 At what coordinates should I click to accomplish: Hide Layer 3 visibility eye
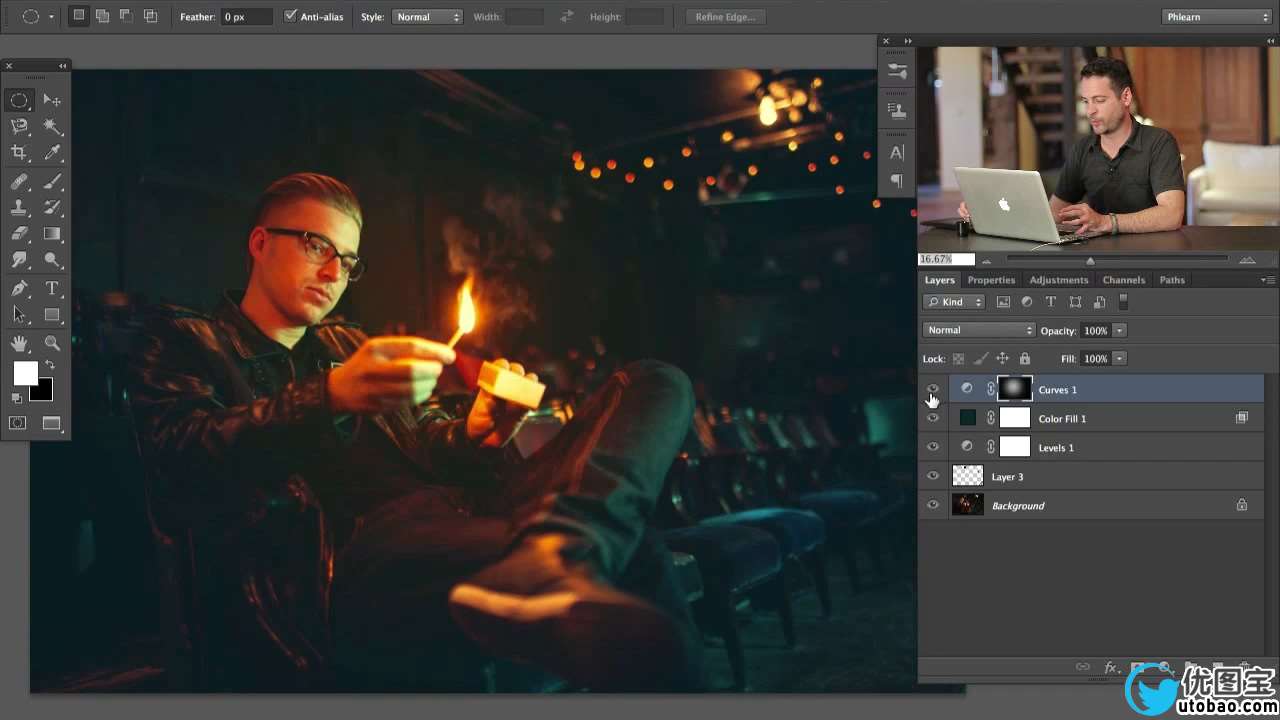click(x=933, y=476)
